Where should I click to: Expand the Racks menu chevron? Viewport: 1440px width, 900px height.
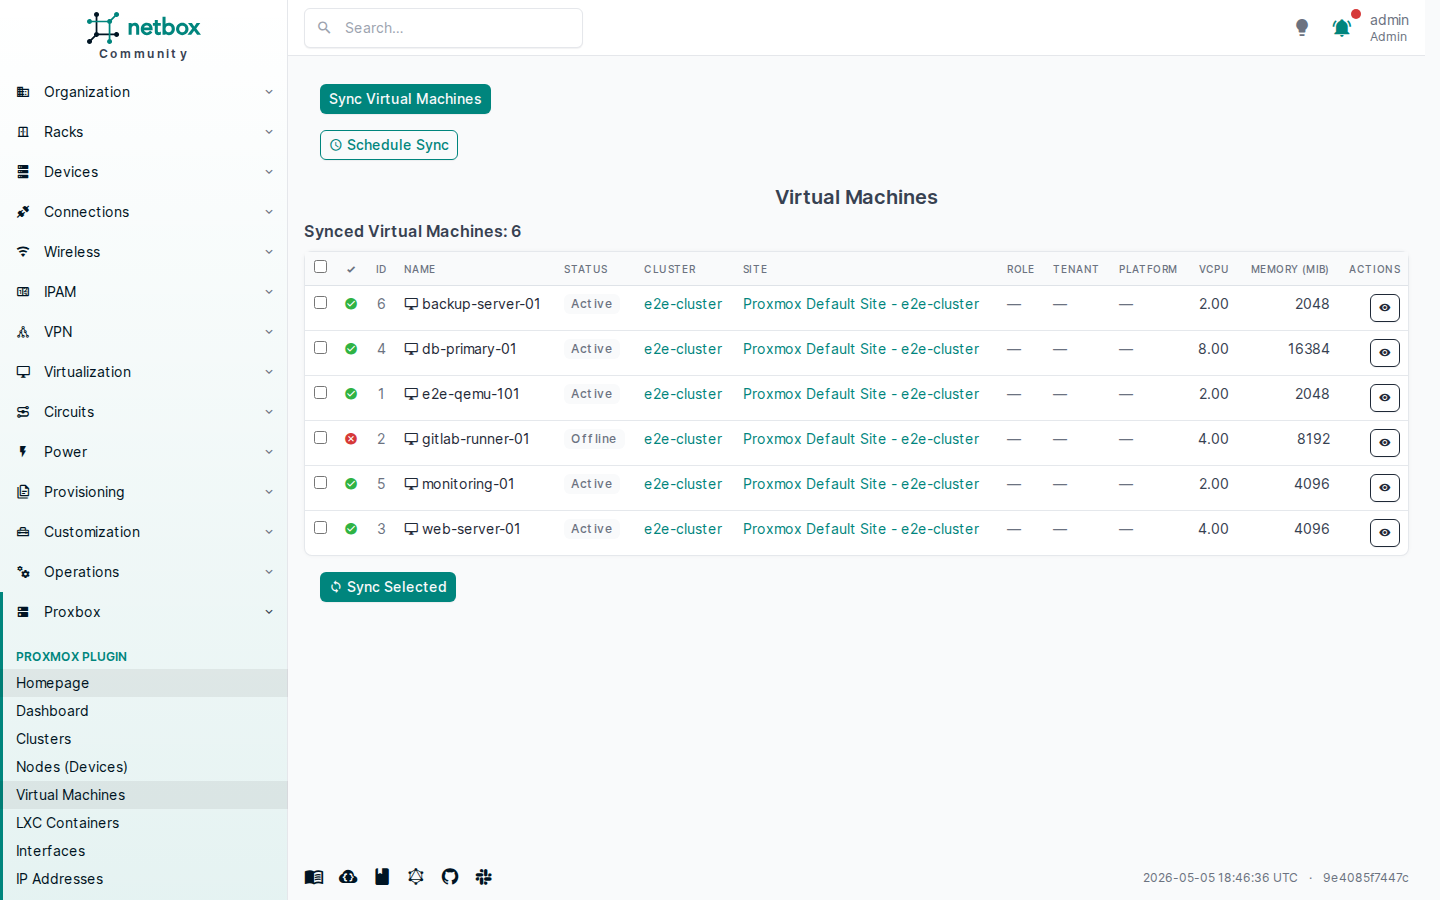coord(268,132)
